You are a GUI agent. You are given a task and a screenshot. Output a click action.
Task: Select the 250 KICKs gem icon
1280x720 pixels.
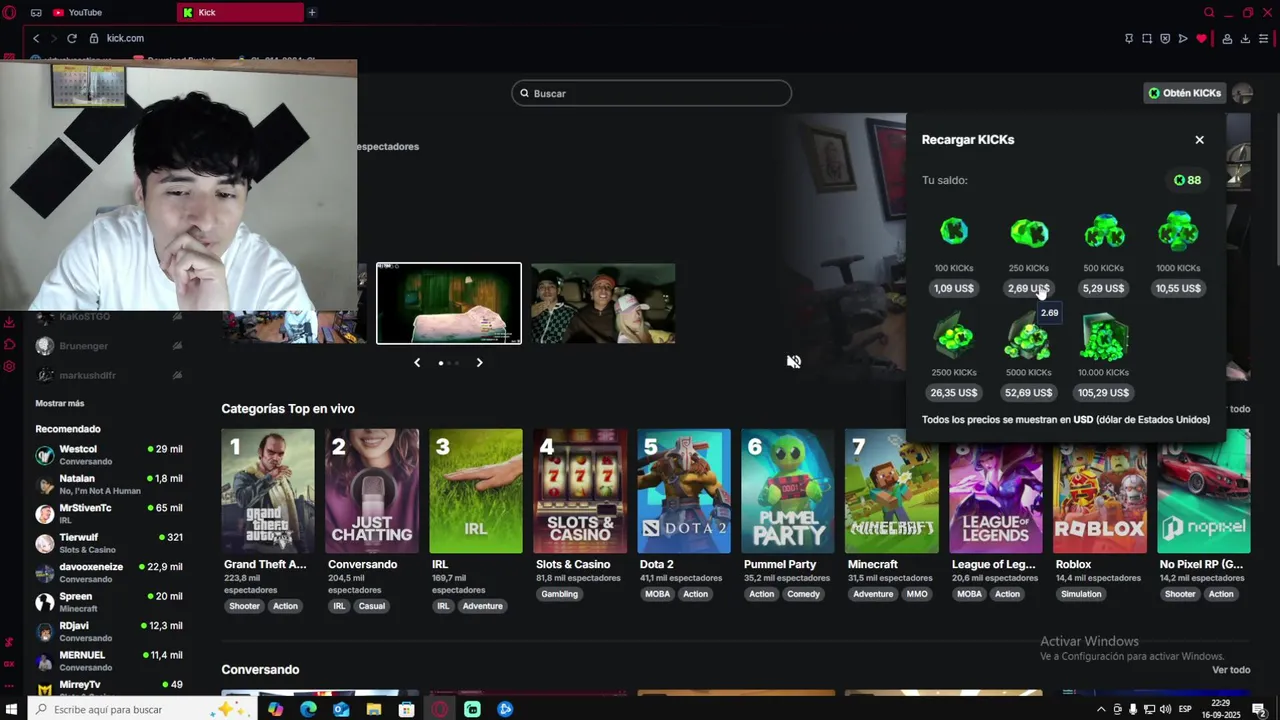click(1029, 233)
